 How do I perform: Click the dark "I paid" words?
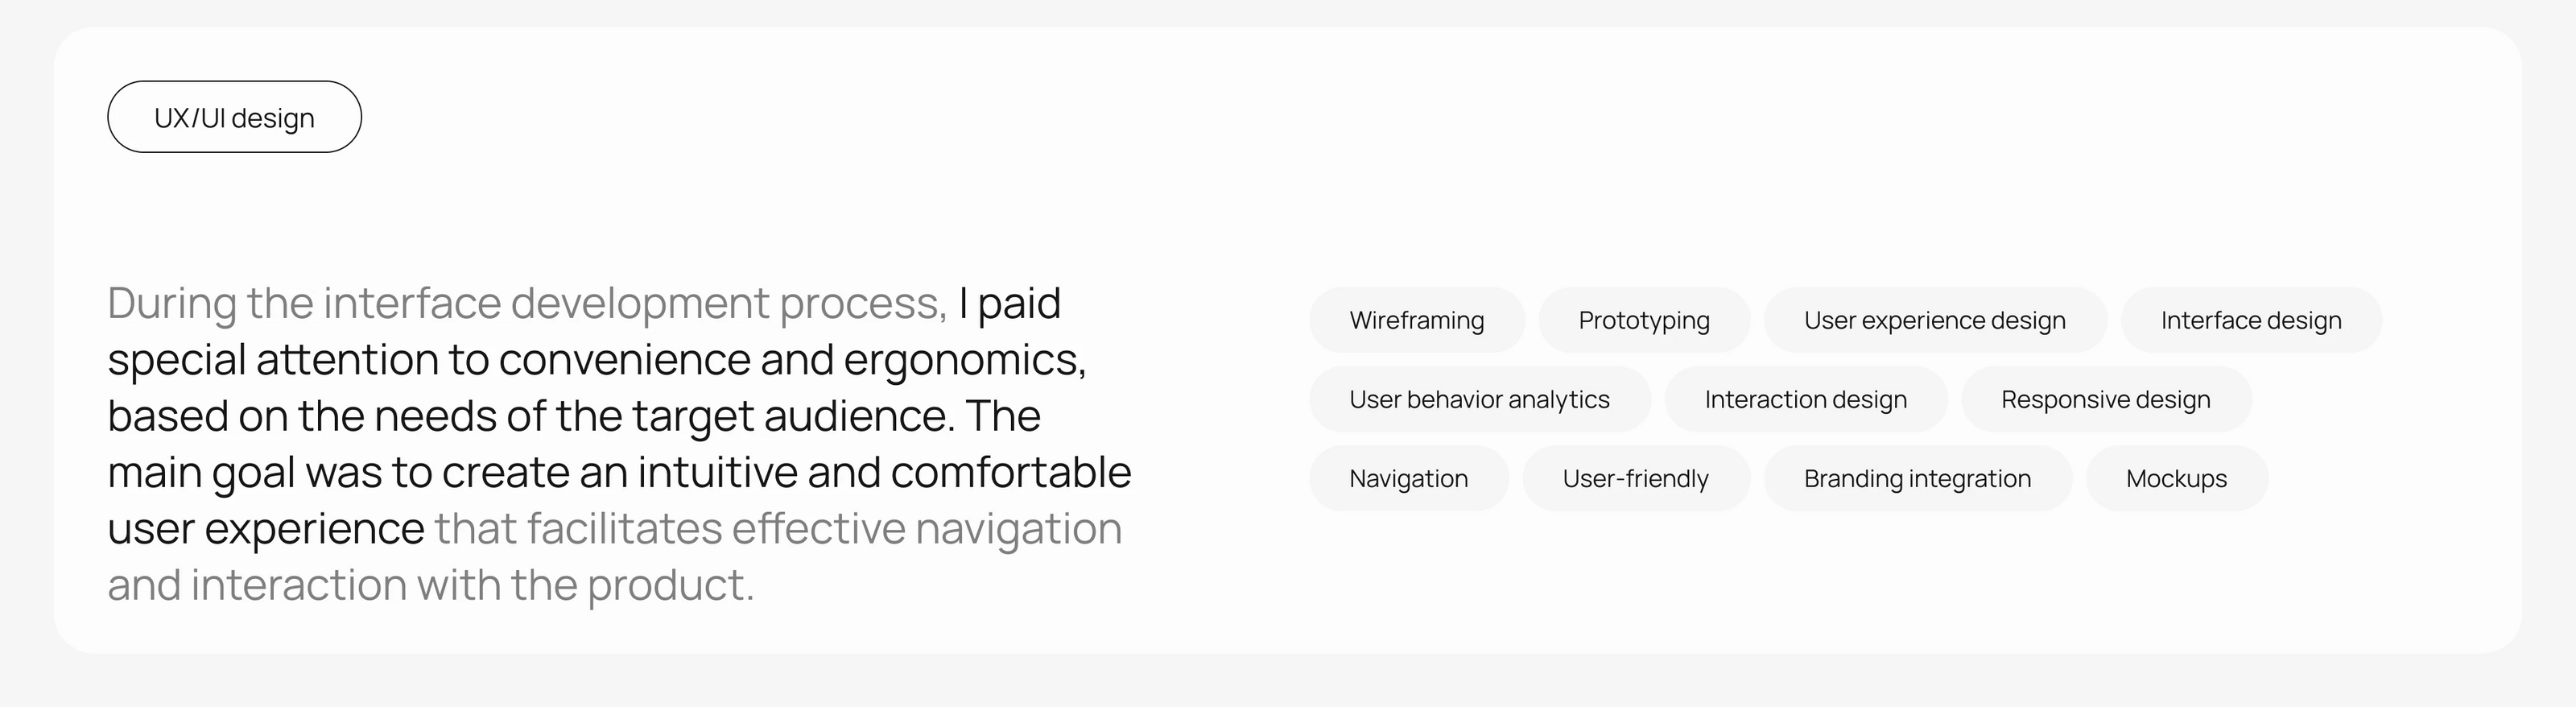[1009, 303]
